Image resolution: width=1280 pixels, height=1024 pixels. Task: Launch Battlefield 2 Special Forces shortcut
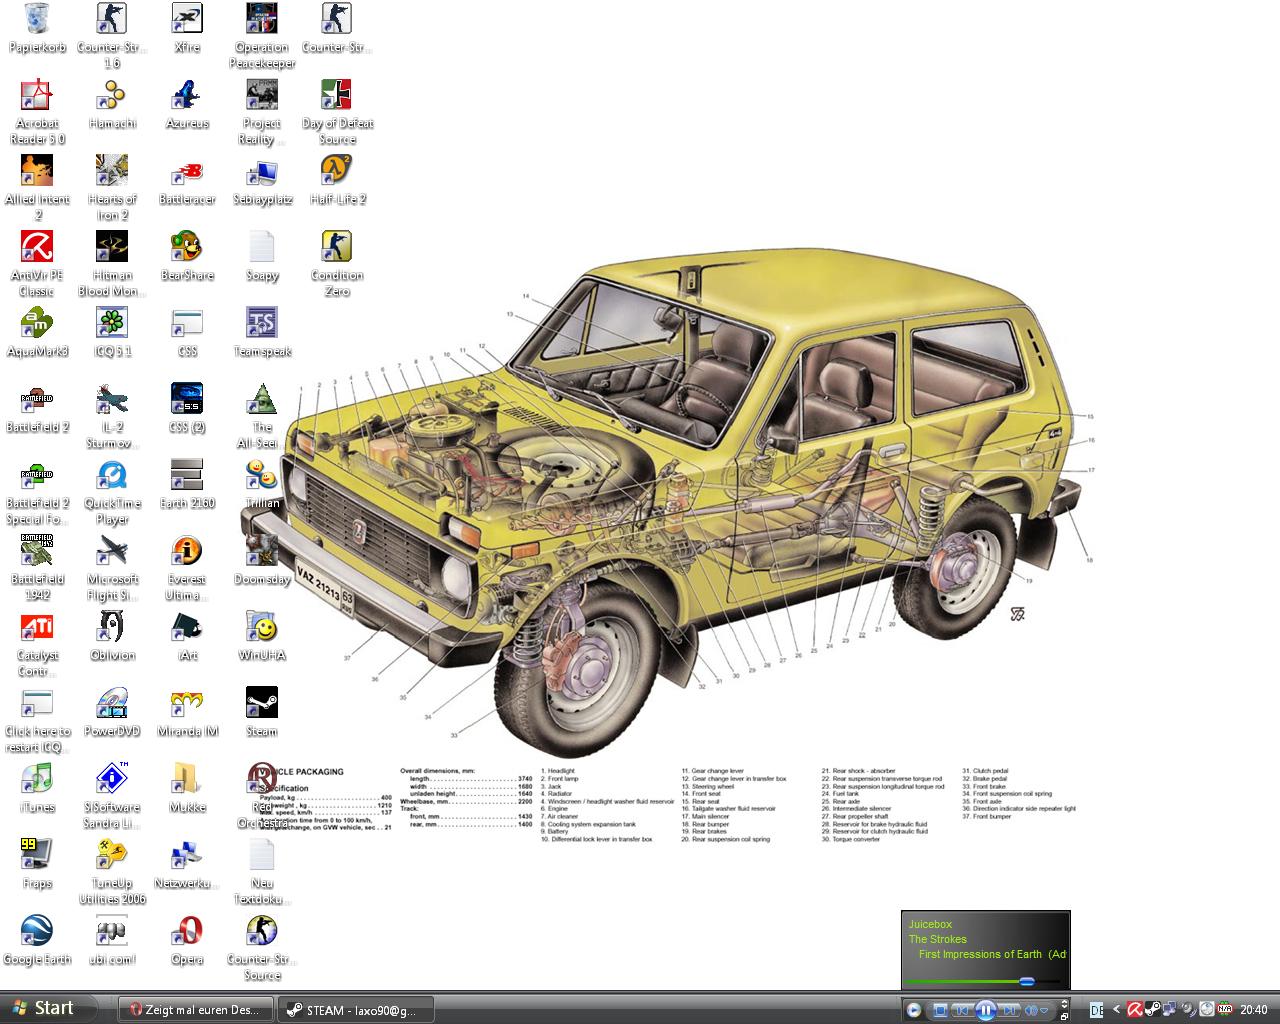[37, 492]
